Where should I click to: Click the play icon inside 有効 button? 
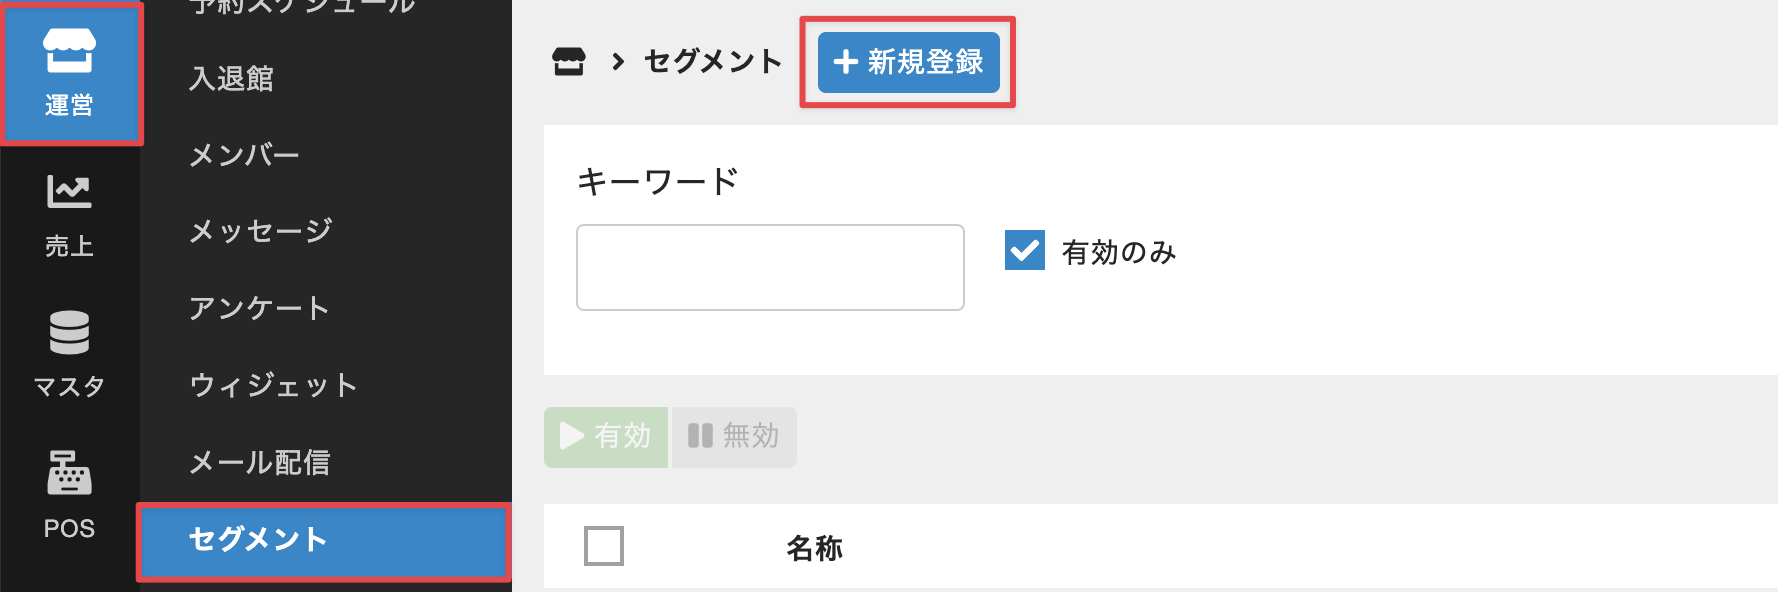point(572,436)
